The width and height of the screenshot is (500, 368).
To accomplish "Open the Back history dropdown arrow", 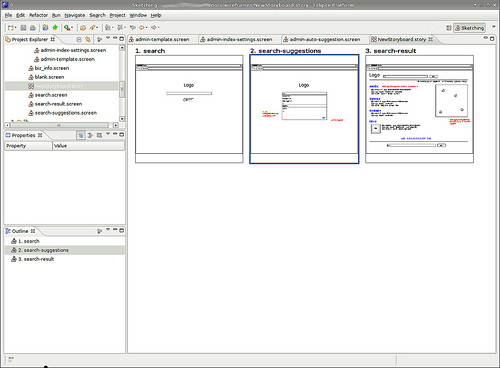I will 146,28.
